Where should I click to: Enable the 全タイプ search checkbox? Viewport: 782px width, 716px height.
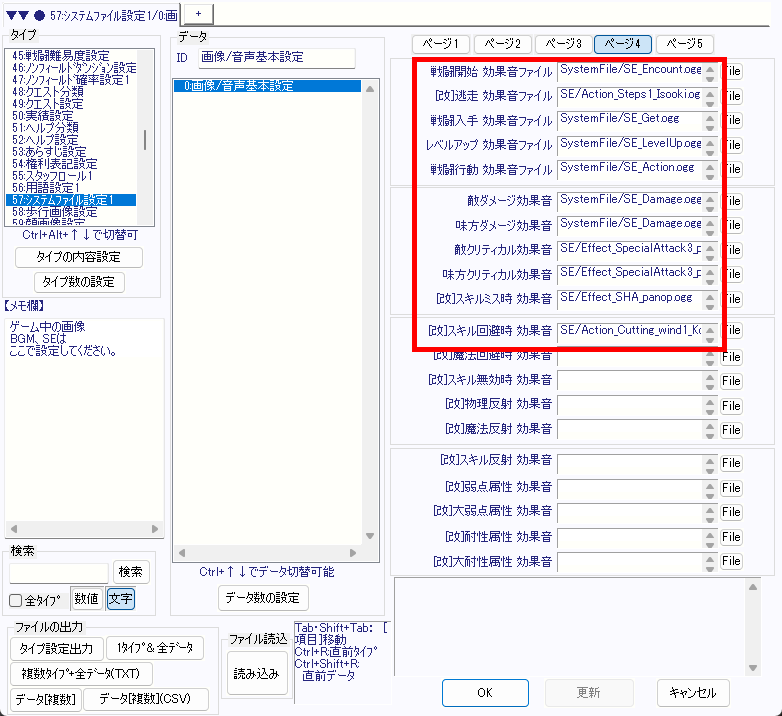pyautogui.click(x=16, y=601)
